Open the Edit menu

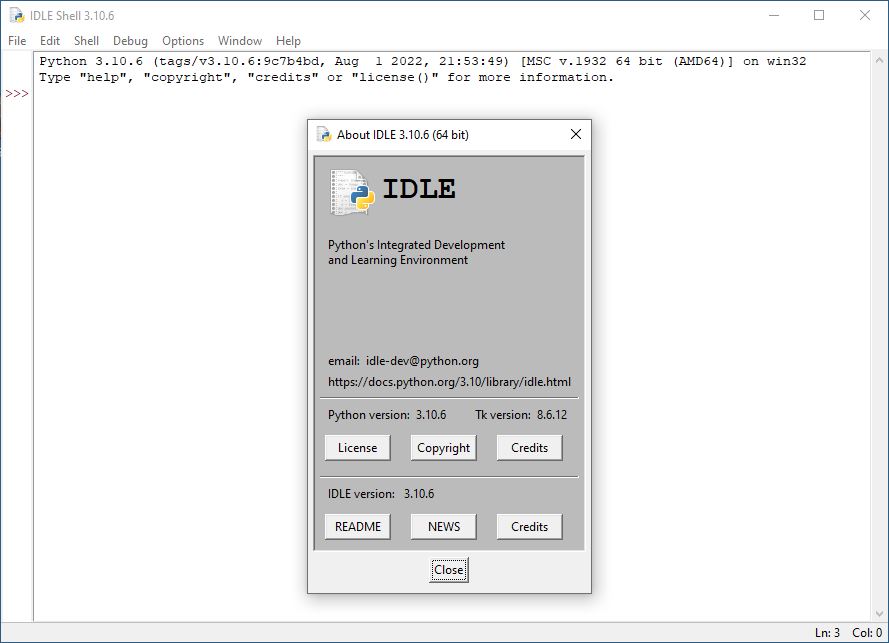click(x=50, y=41)
